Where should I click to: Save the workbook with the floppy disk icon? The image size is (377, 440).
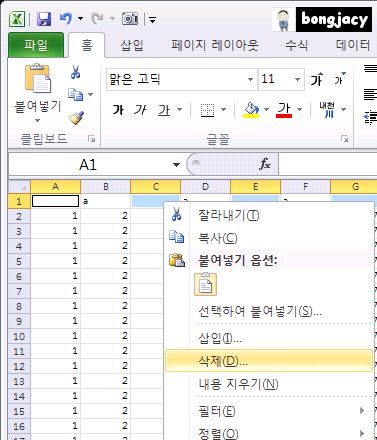pos(44,19)
